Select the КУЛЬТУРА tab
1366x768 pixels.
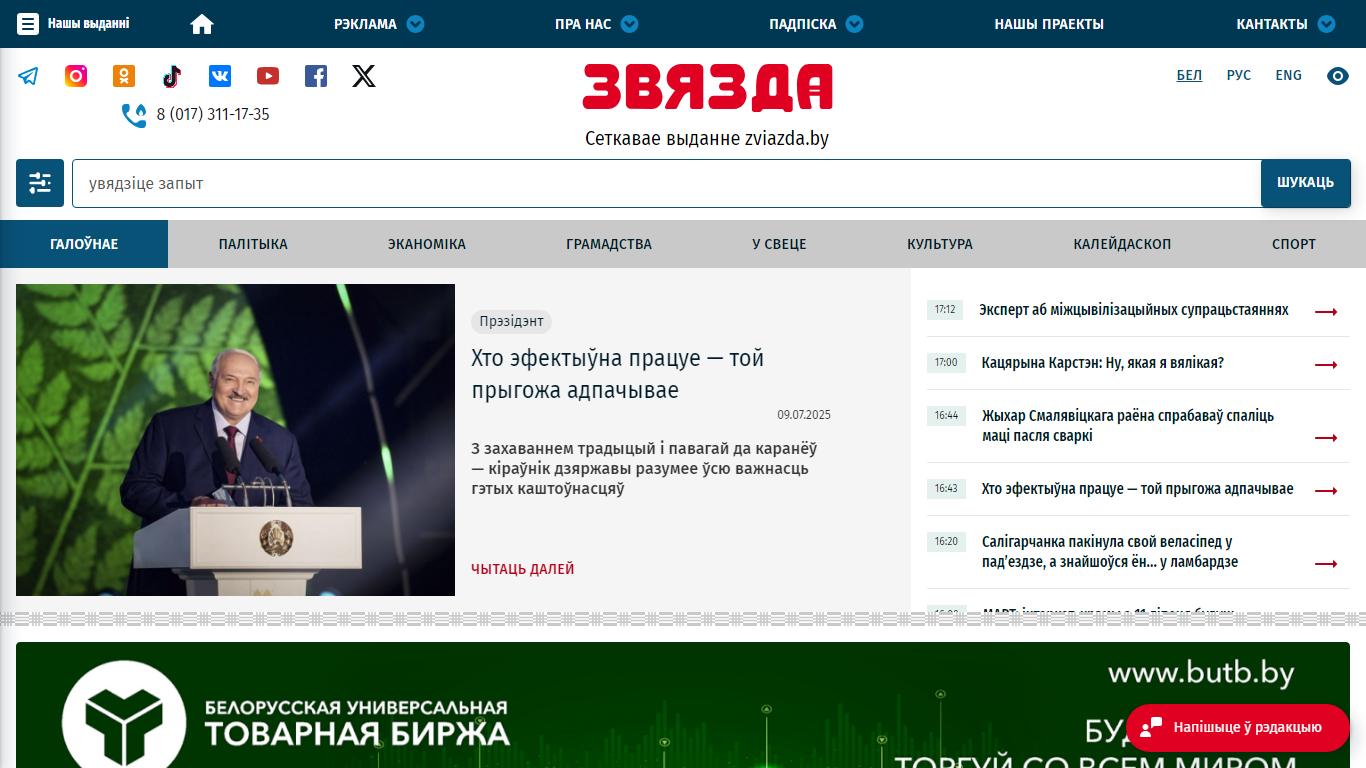click(940, 244)
